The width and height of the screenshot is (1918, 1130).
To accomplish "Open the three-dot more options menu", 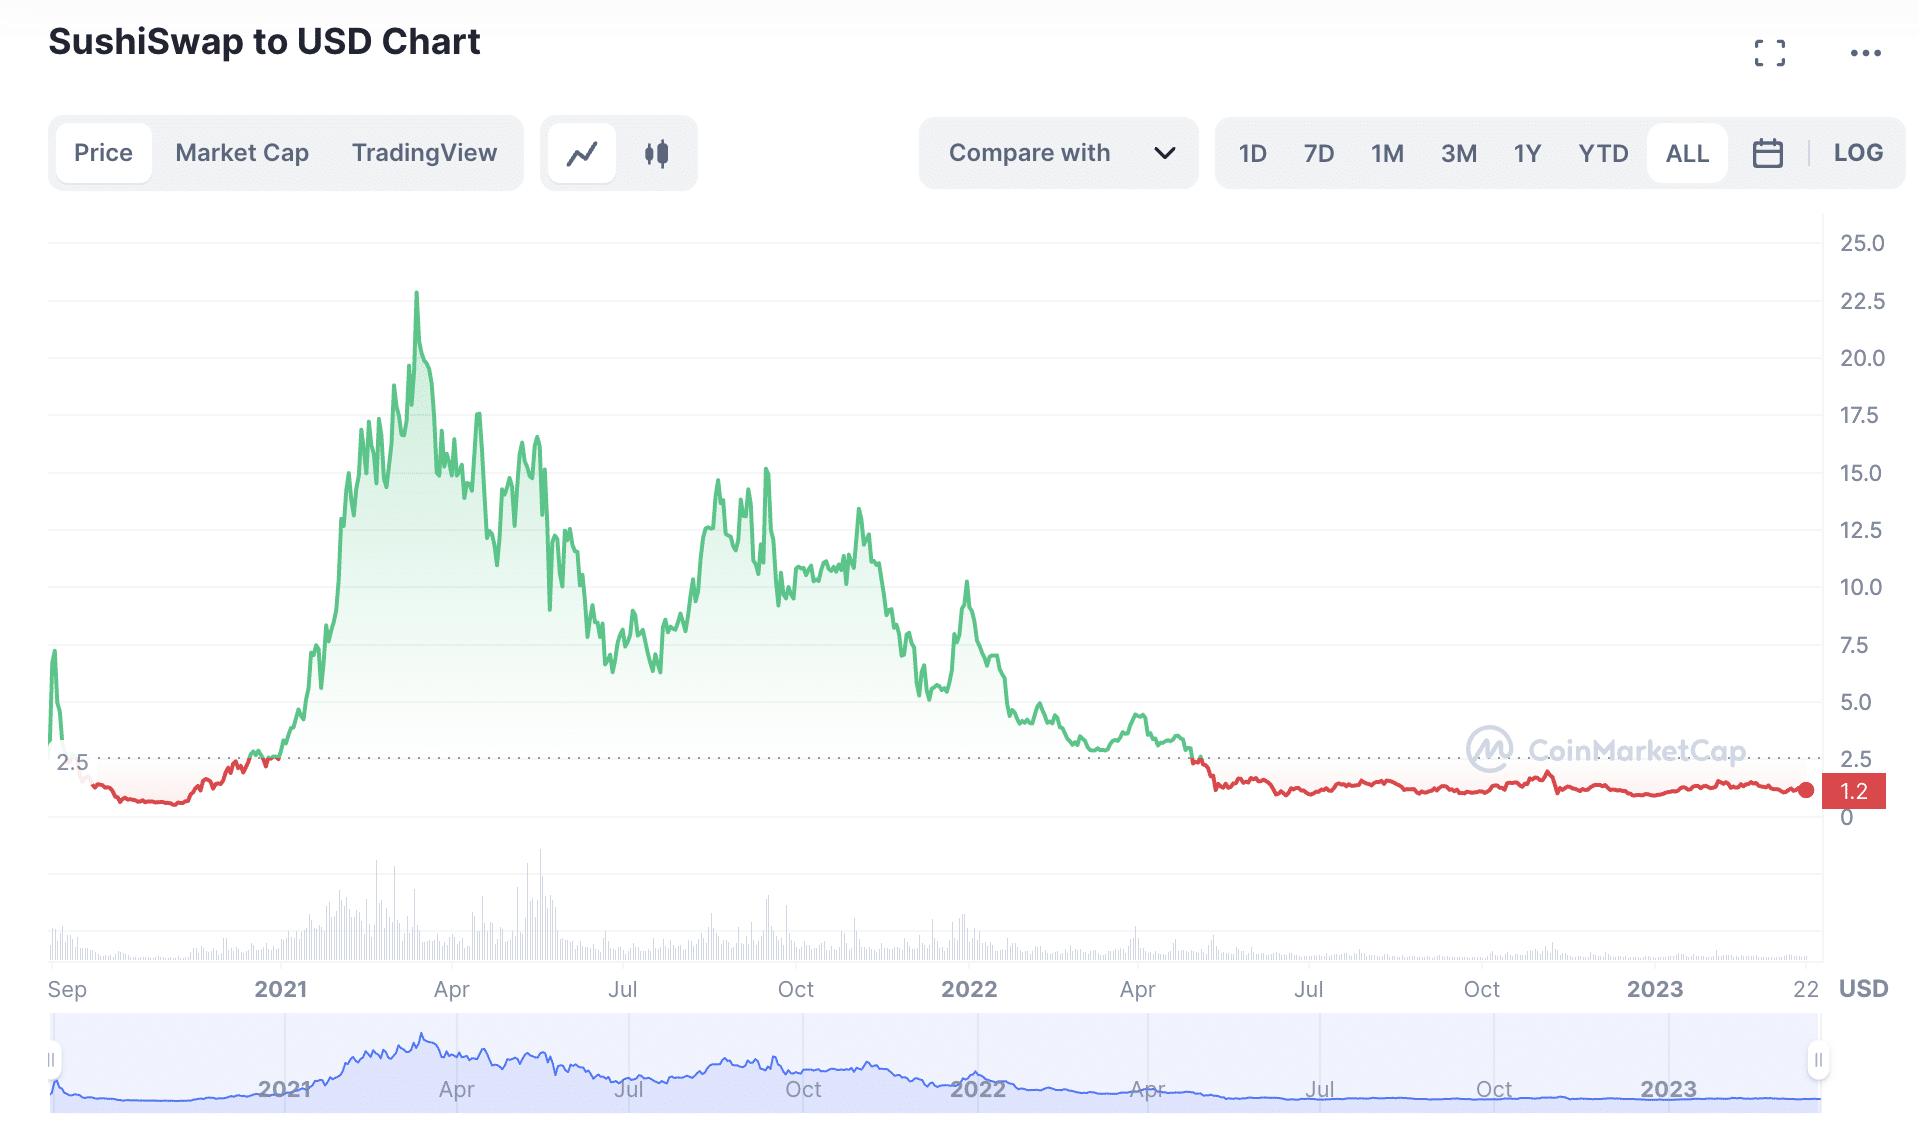I will (1865, 53).
